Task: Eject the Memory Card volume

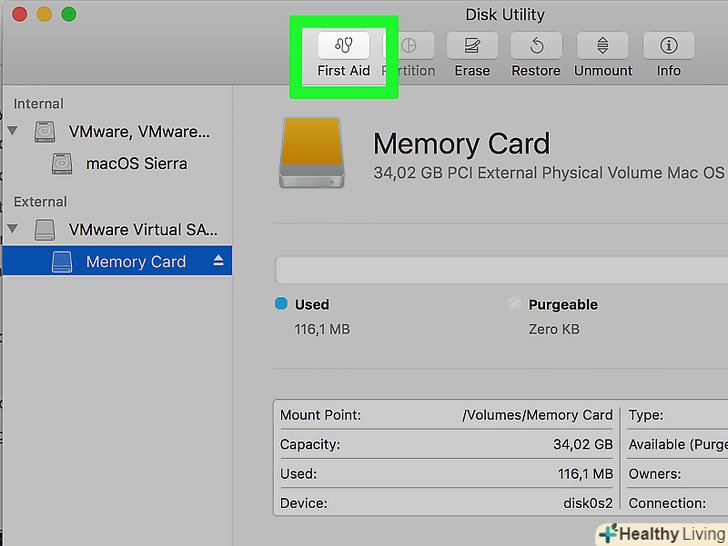Action: point(219,261)
